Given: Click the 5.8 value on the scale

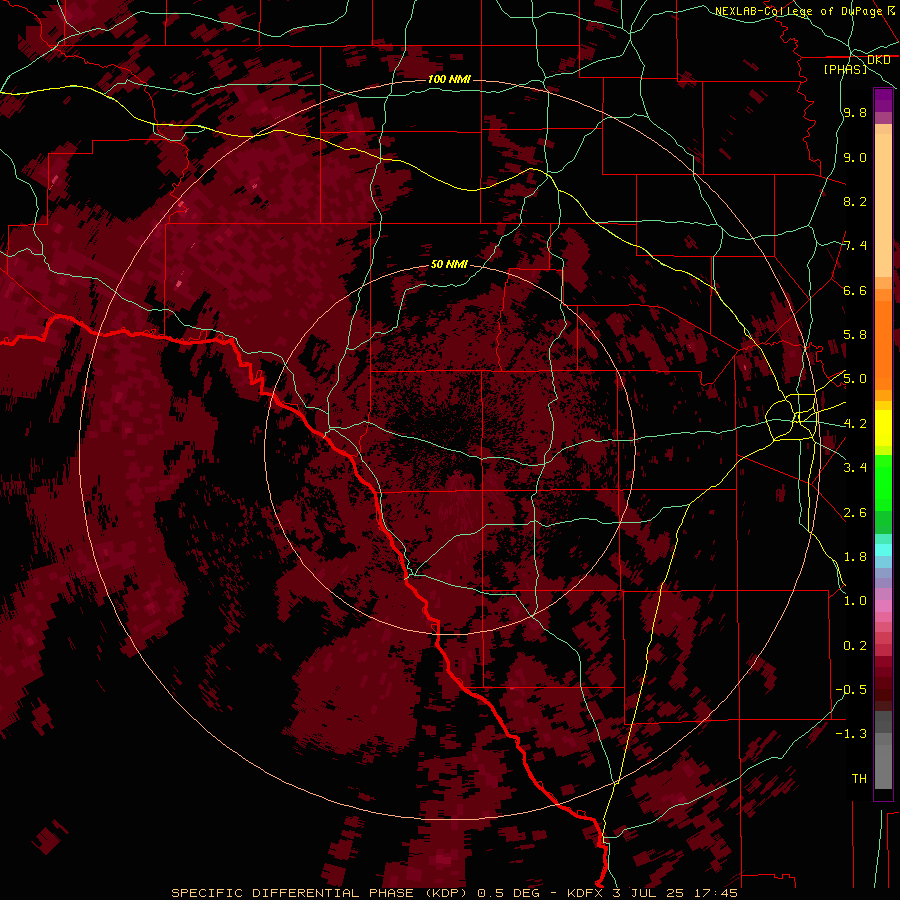Looking at the screenshot, I should (x=855, y=335).
